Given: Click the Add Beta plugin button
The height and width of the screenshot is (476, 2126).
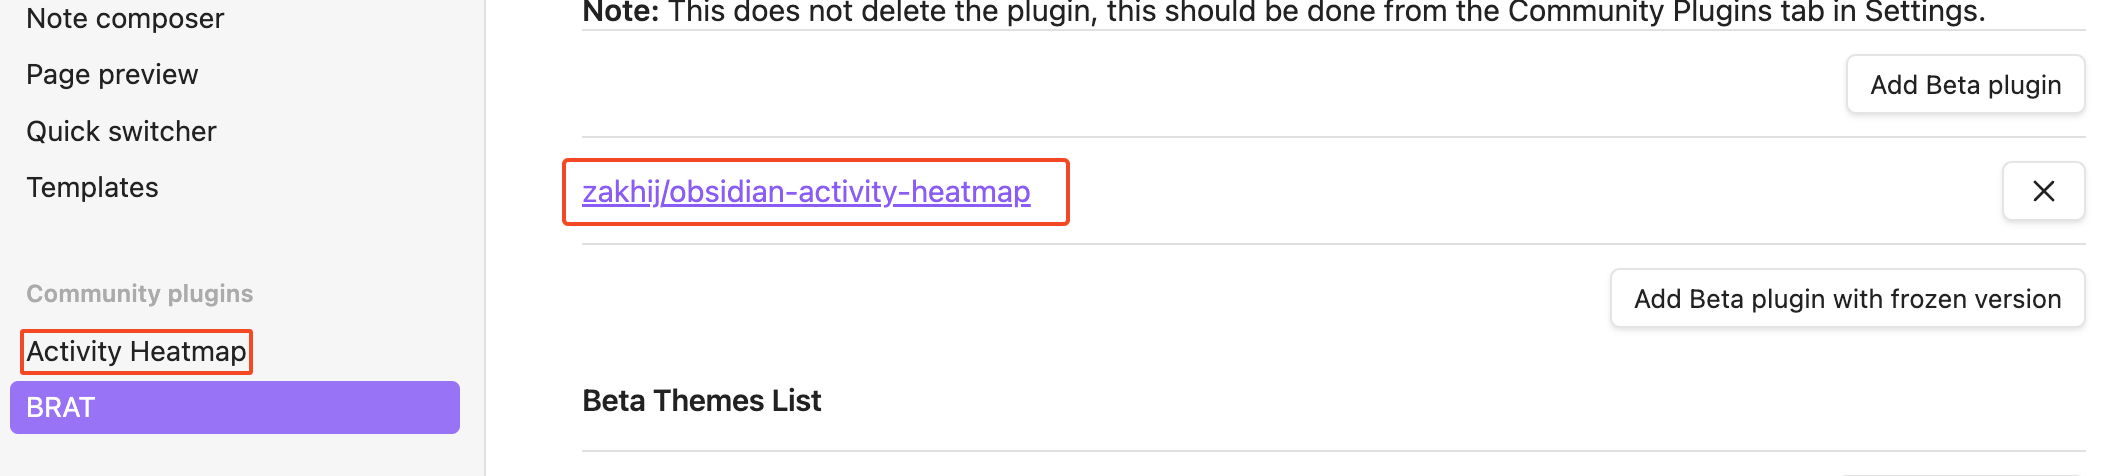Looking at the screenshot, I should point(1965,85).
